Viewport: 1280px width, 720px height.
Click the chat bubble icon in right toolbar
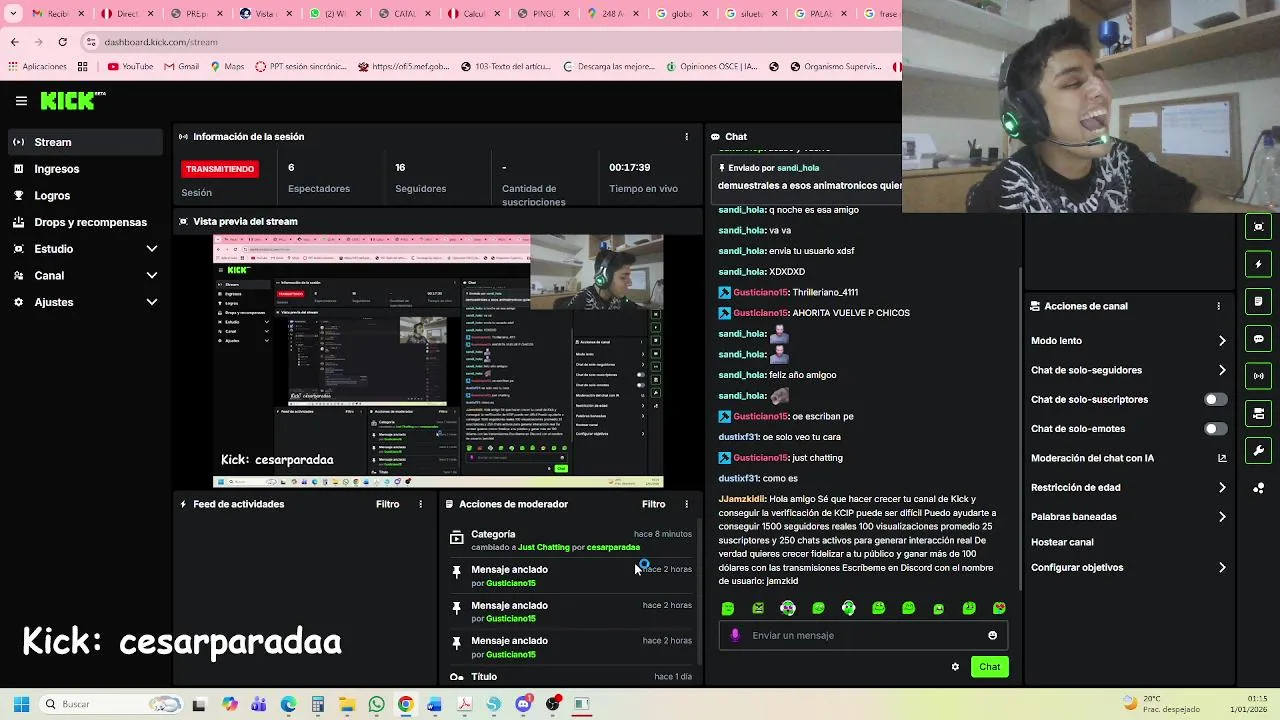[1259, 339]
